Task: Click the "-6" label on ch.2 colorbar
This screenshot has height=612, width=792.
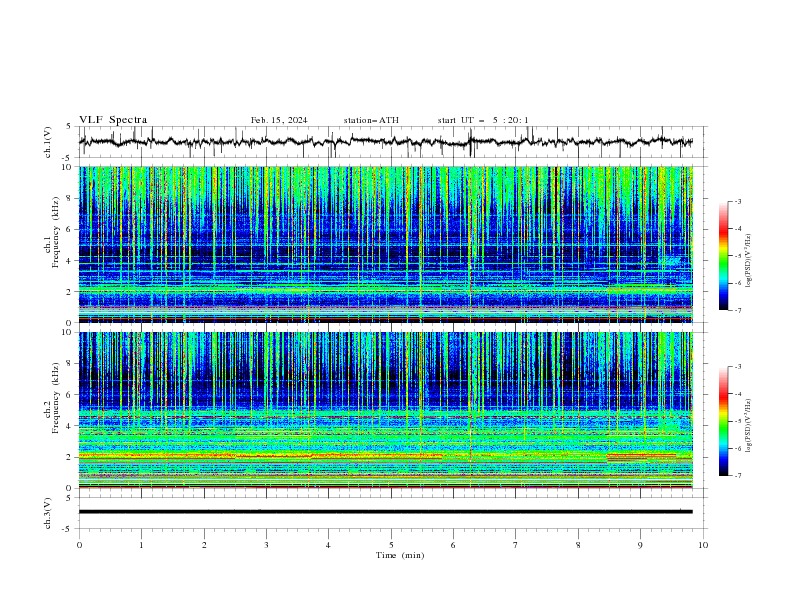Action: 738,448
